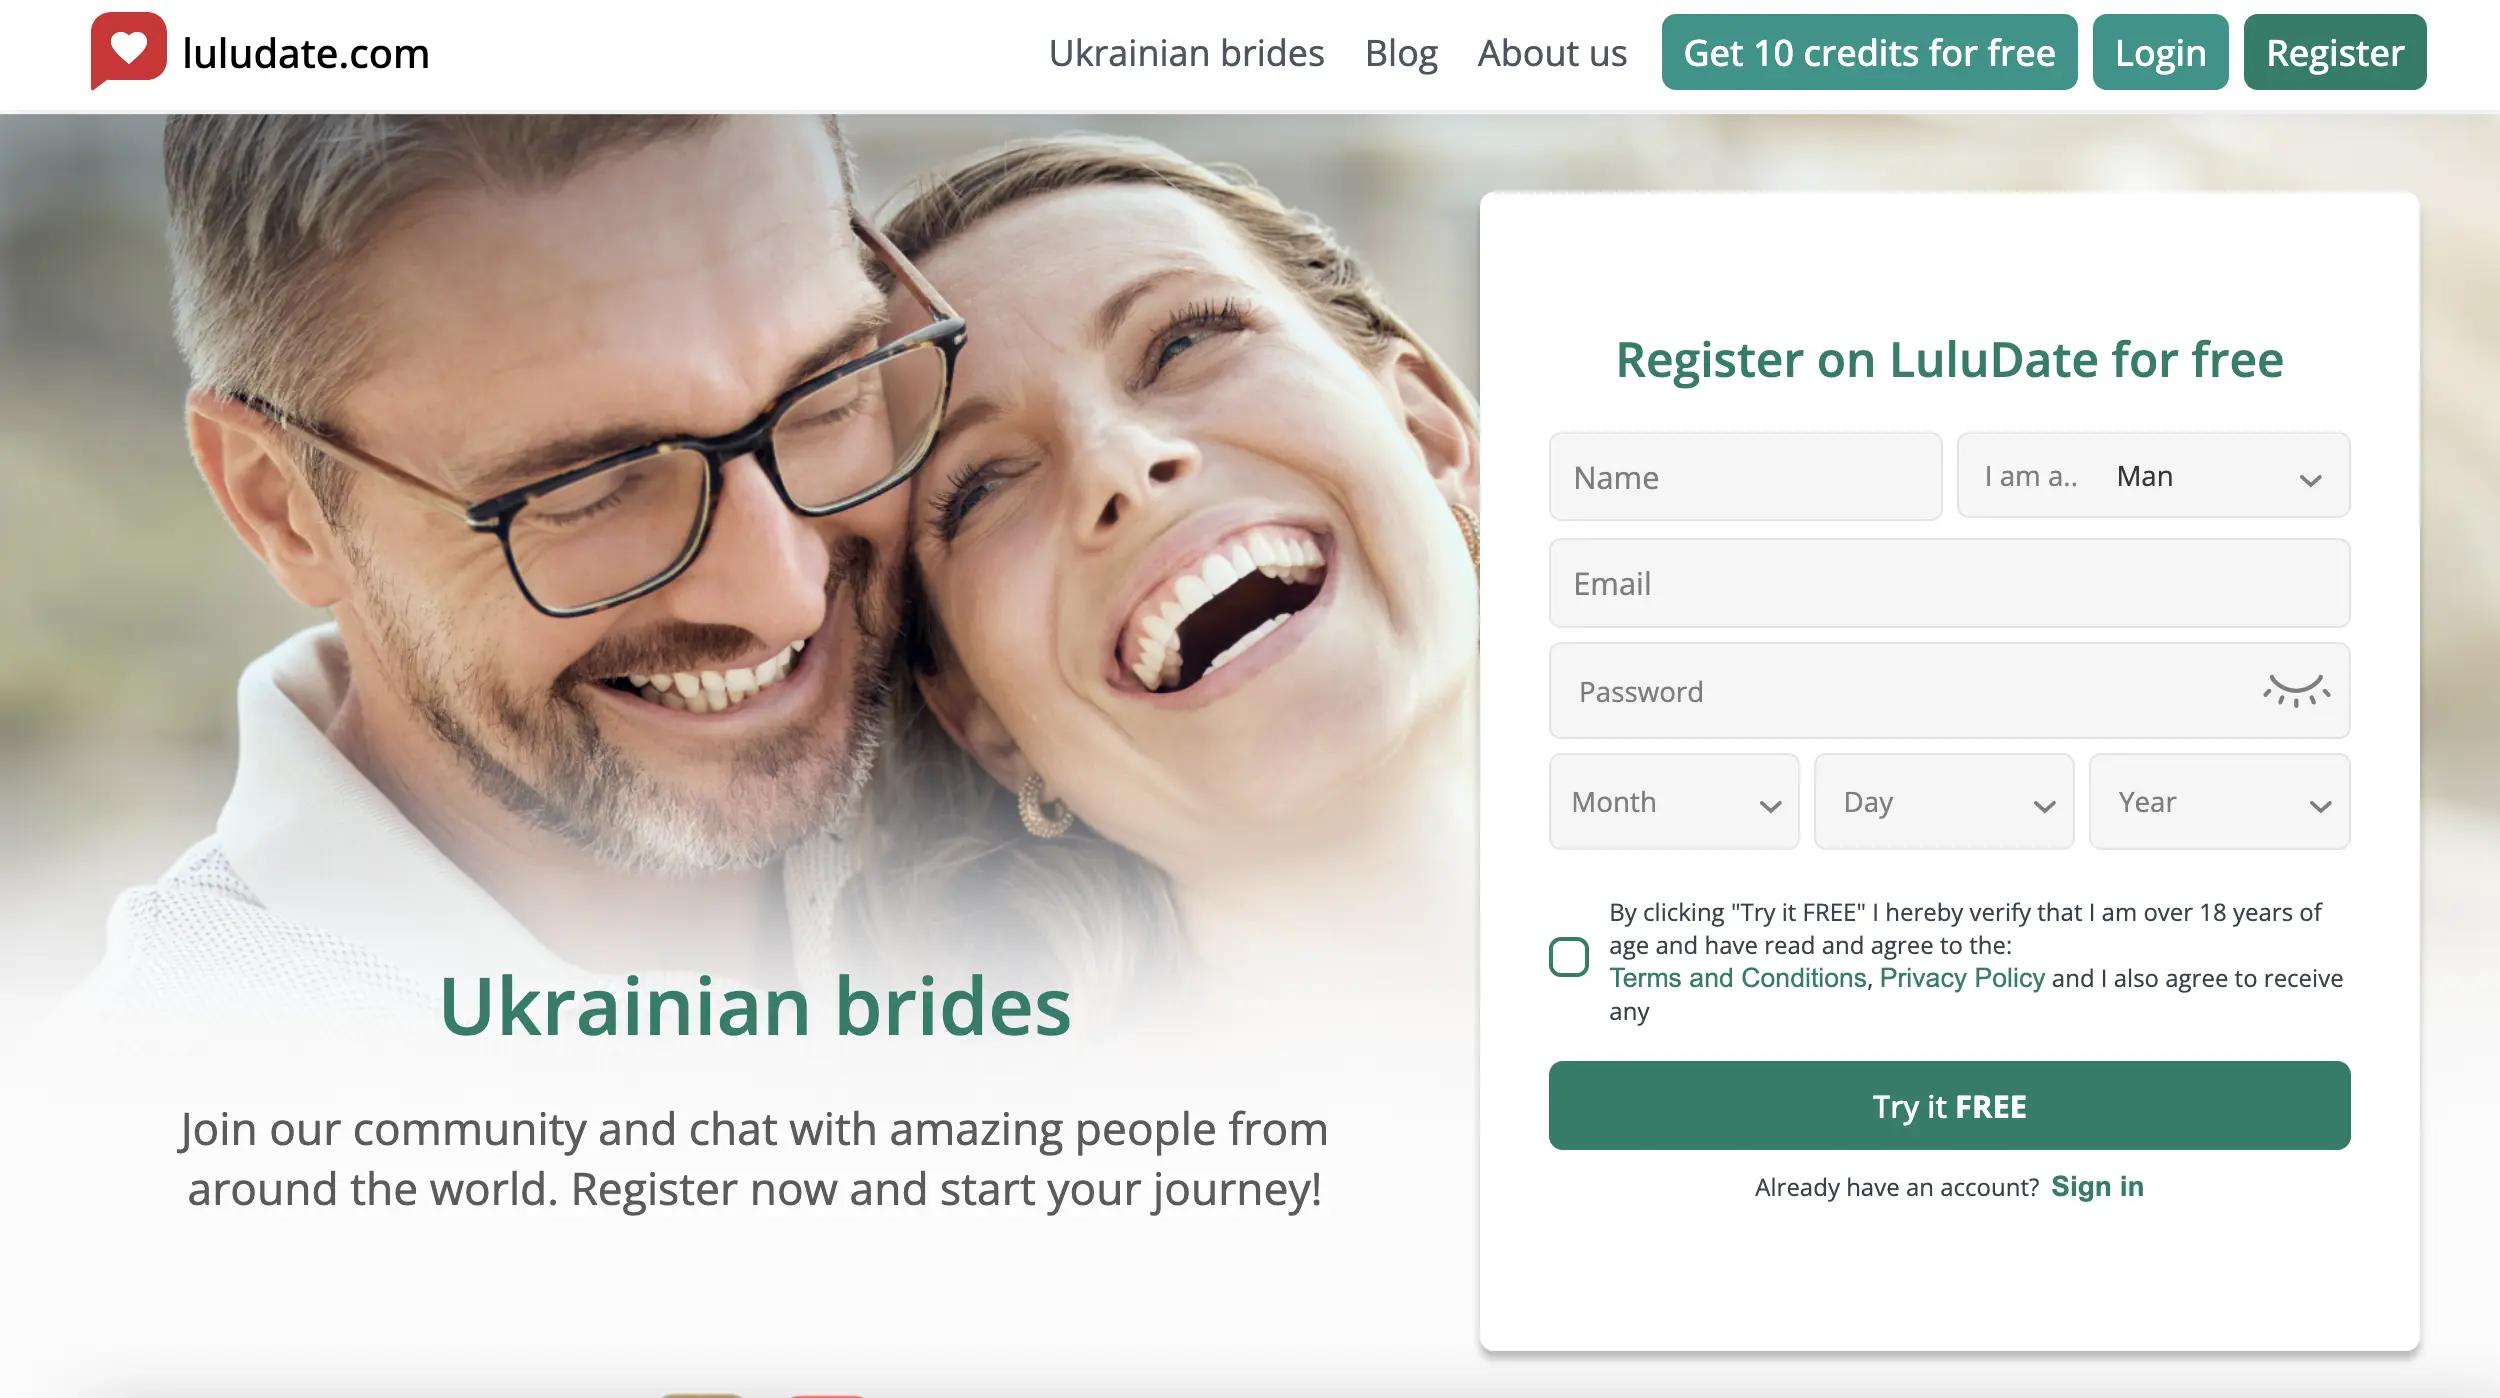Click the red heart luludate logo icon
Viewport: 2500px width, 1398px height.
(129, 50)
